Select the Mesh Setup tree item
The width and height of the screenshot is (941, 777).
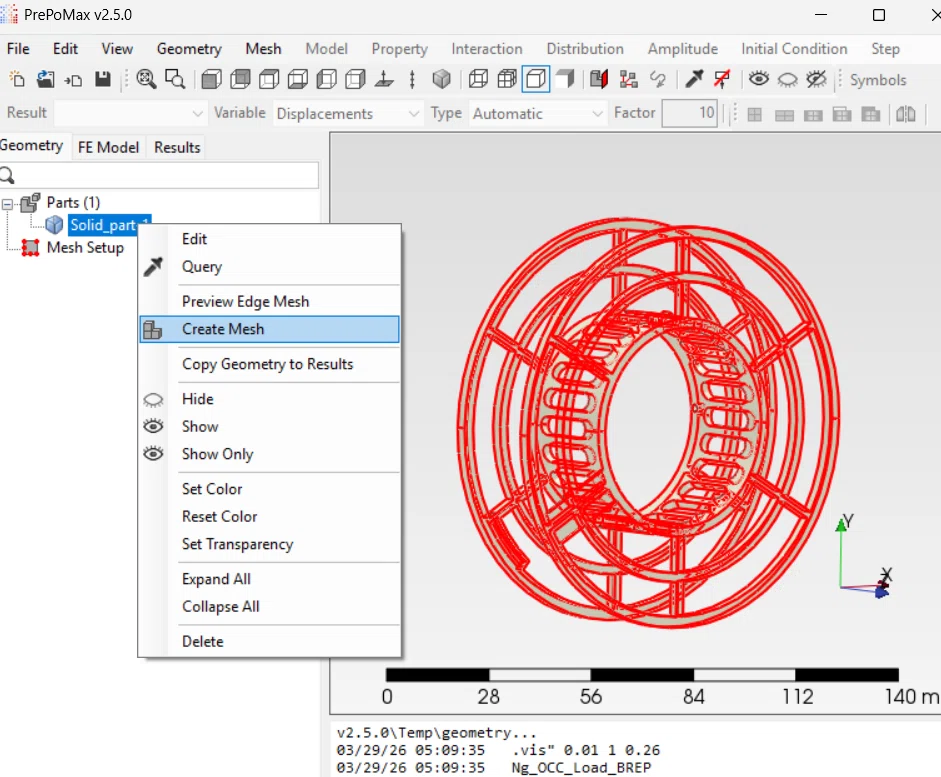click(85, 248)
